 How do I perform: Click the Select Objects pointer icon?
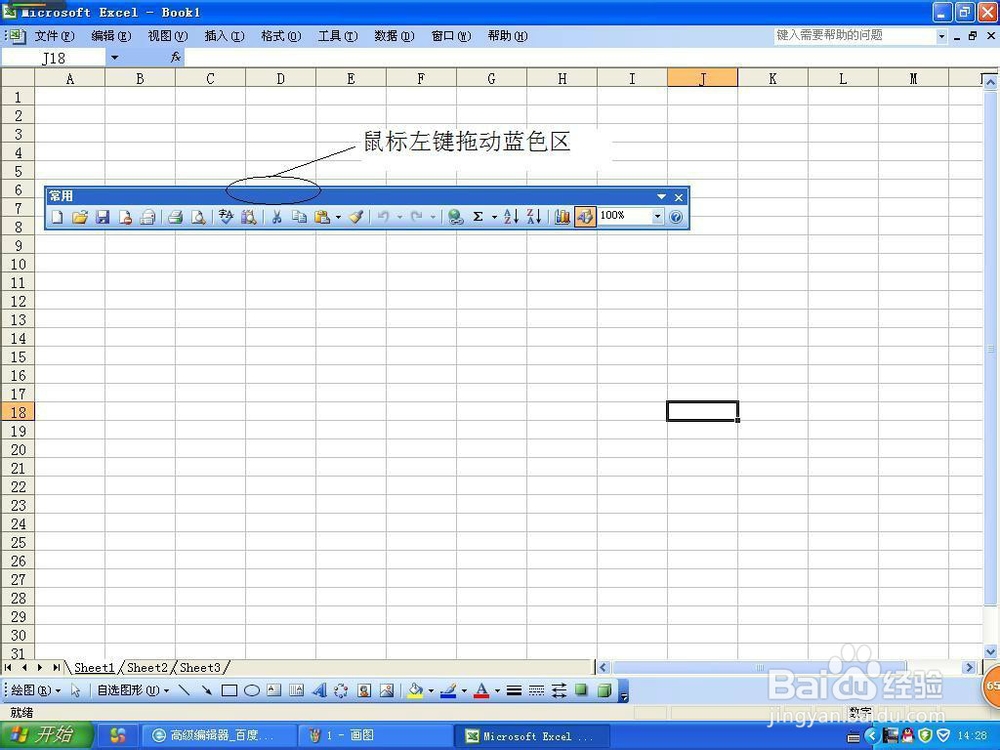(x=76, y=690)
